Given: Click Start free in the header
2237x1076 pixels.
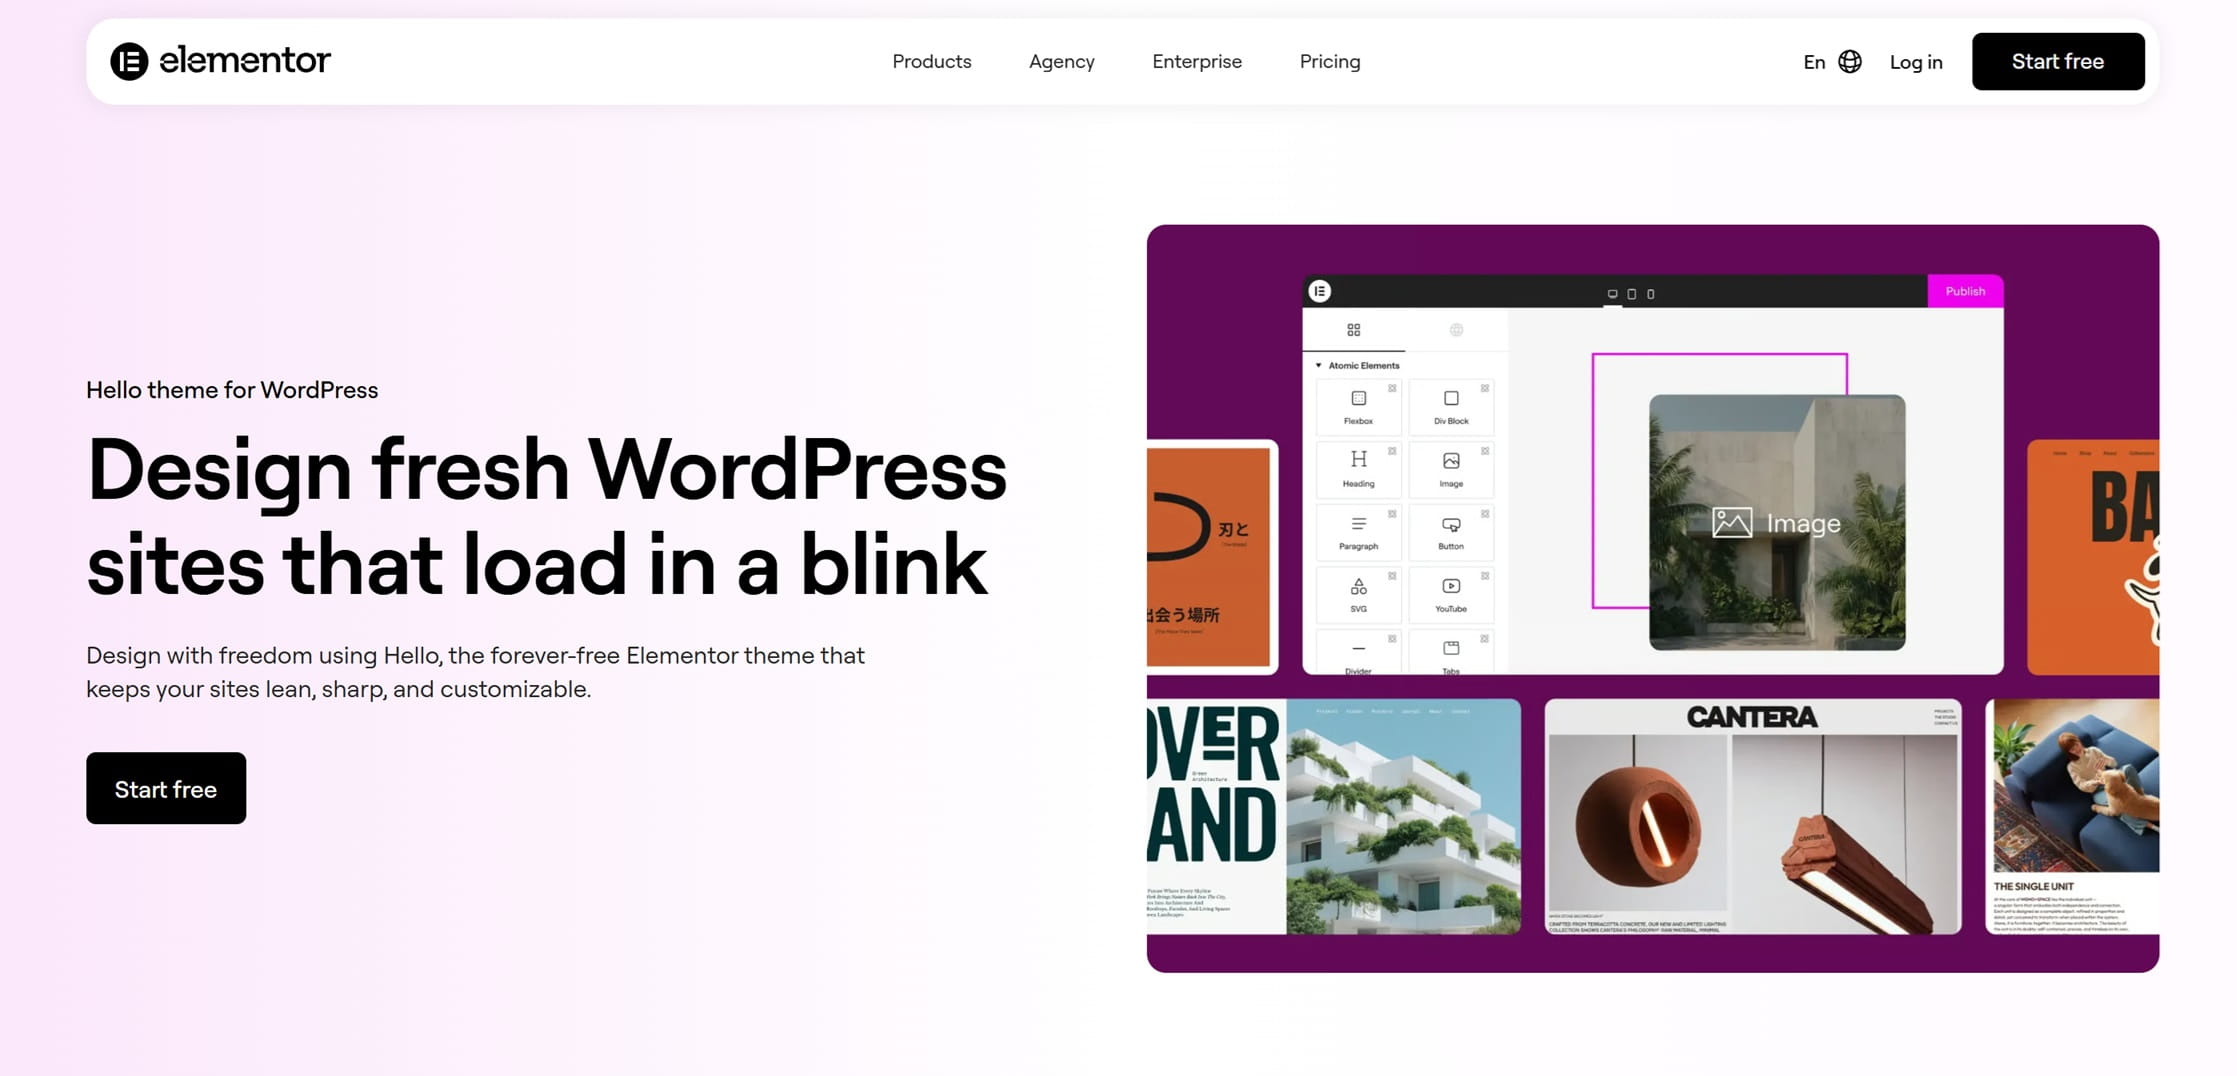Looking at the screenshot, I should pos(2057,61).
